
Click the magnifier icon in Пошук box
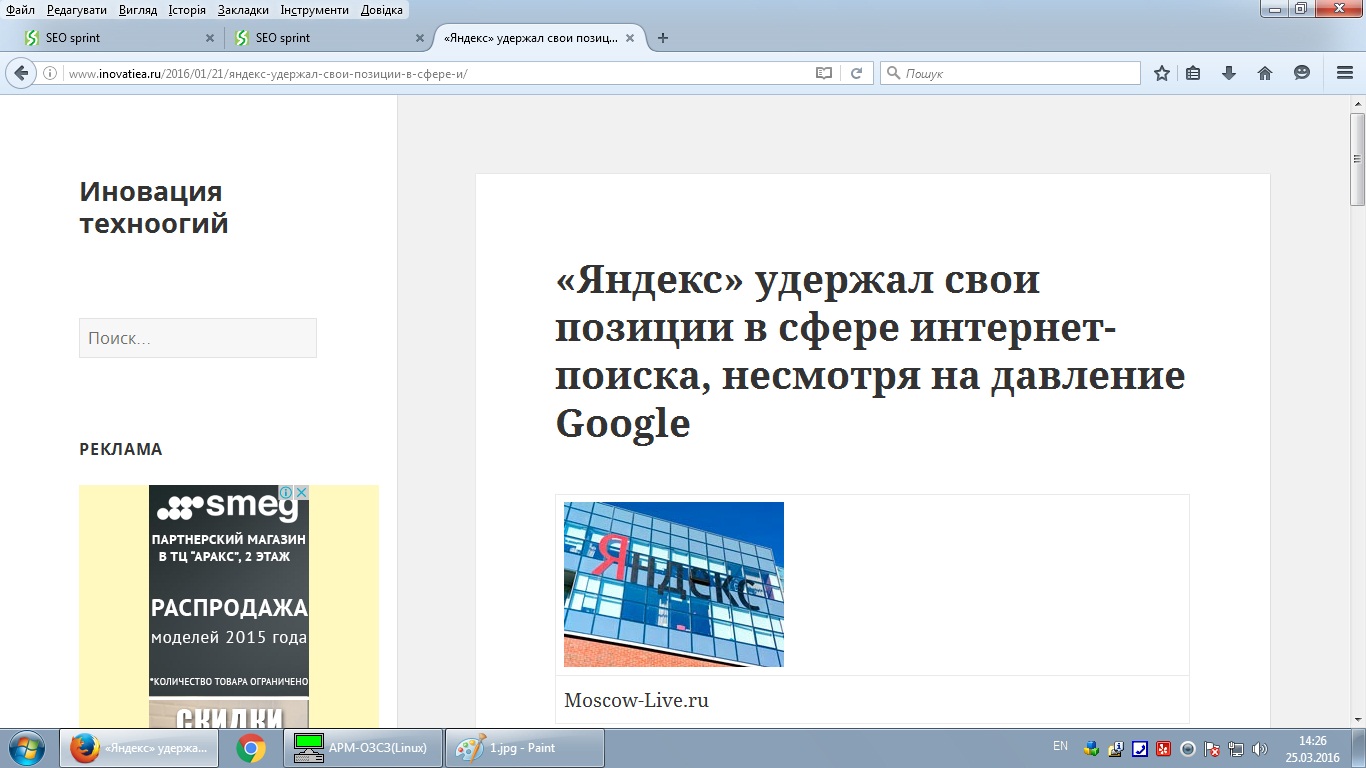[x=893, y=73]
